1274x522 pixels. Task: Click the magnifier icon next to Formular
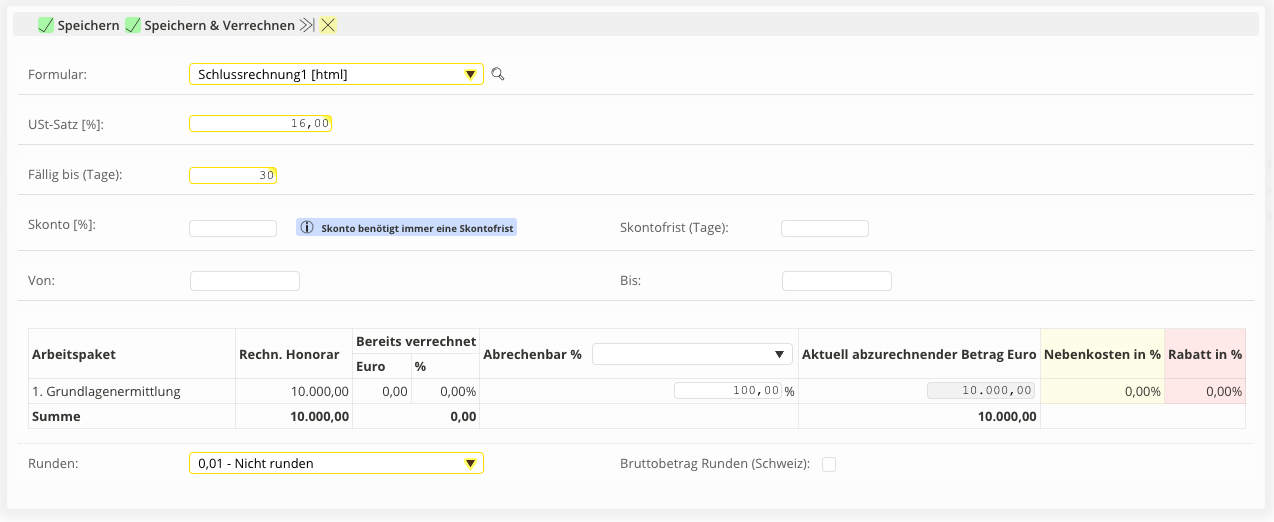(498, 74)
